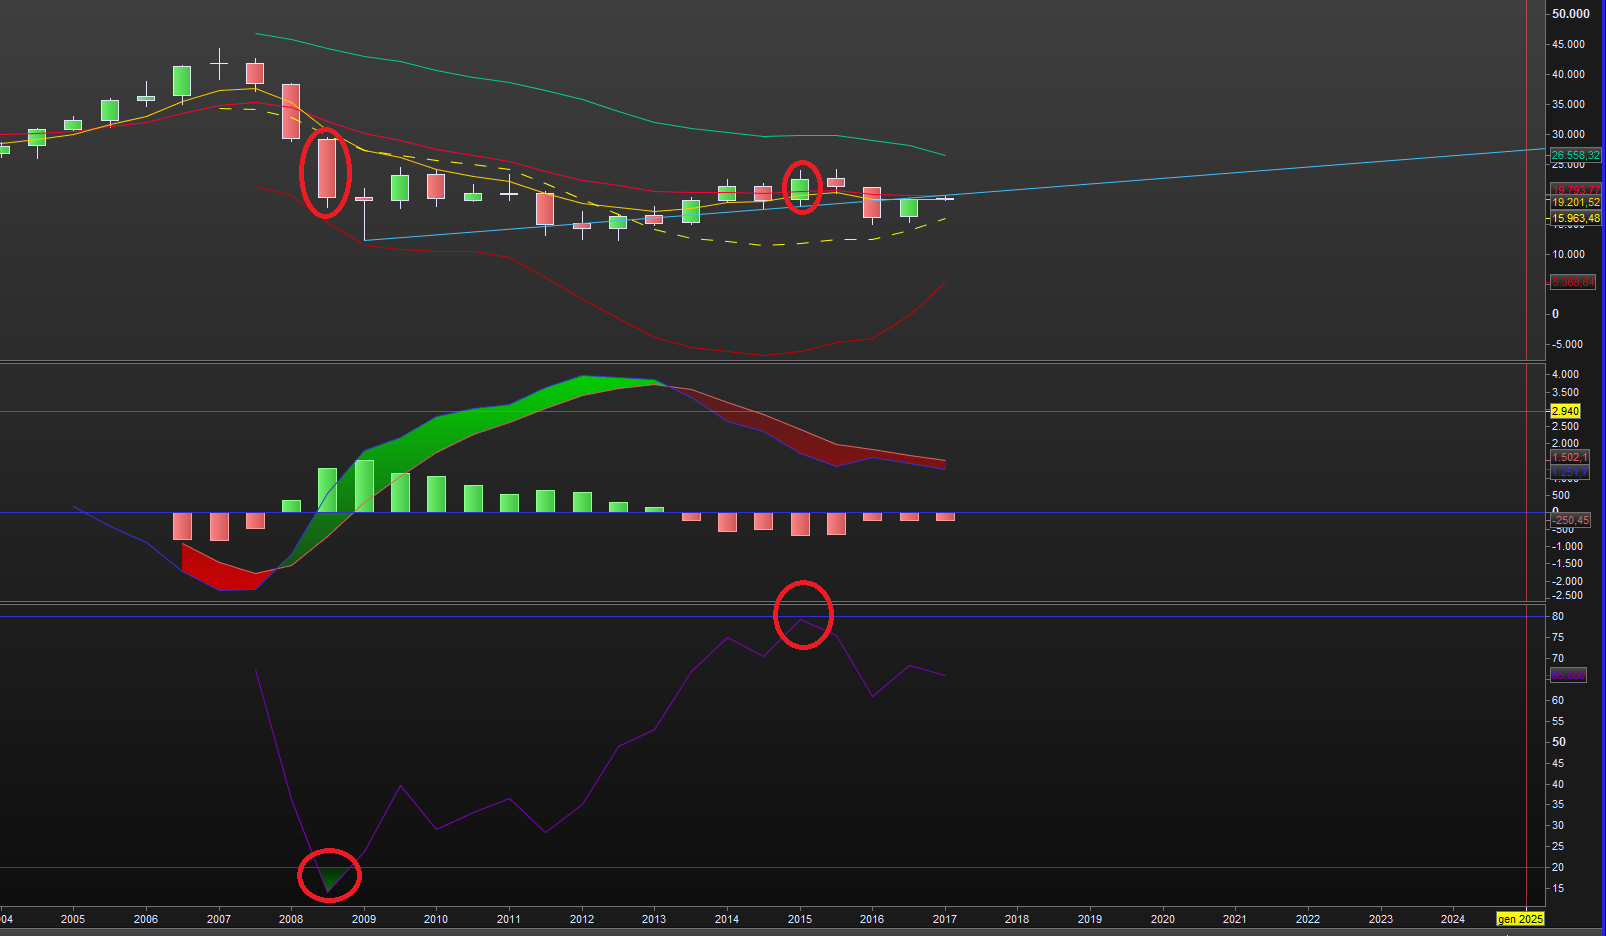Select the 2008 year on time axis
This screenshot has width=1606, height=936.
(x=291, y=919)
